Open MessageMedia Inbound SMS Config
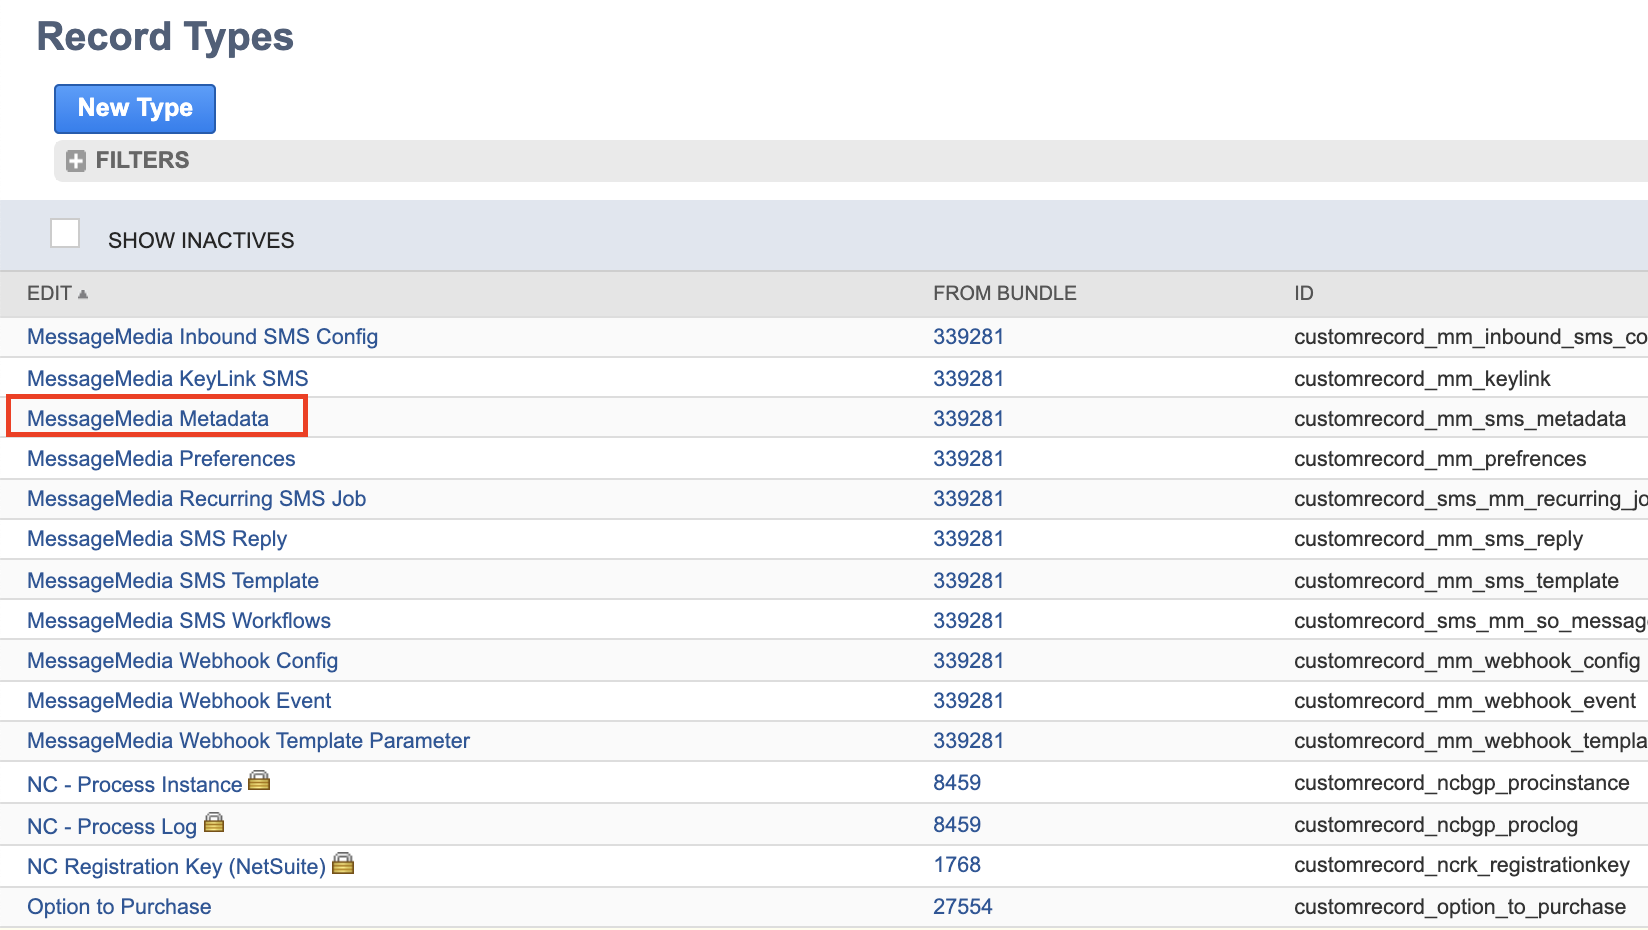This screenshot has height=930, width=1648. tap(202, 337)
